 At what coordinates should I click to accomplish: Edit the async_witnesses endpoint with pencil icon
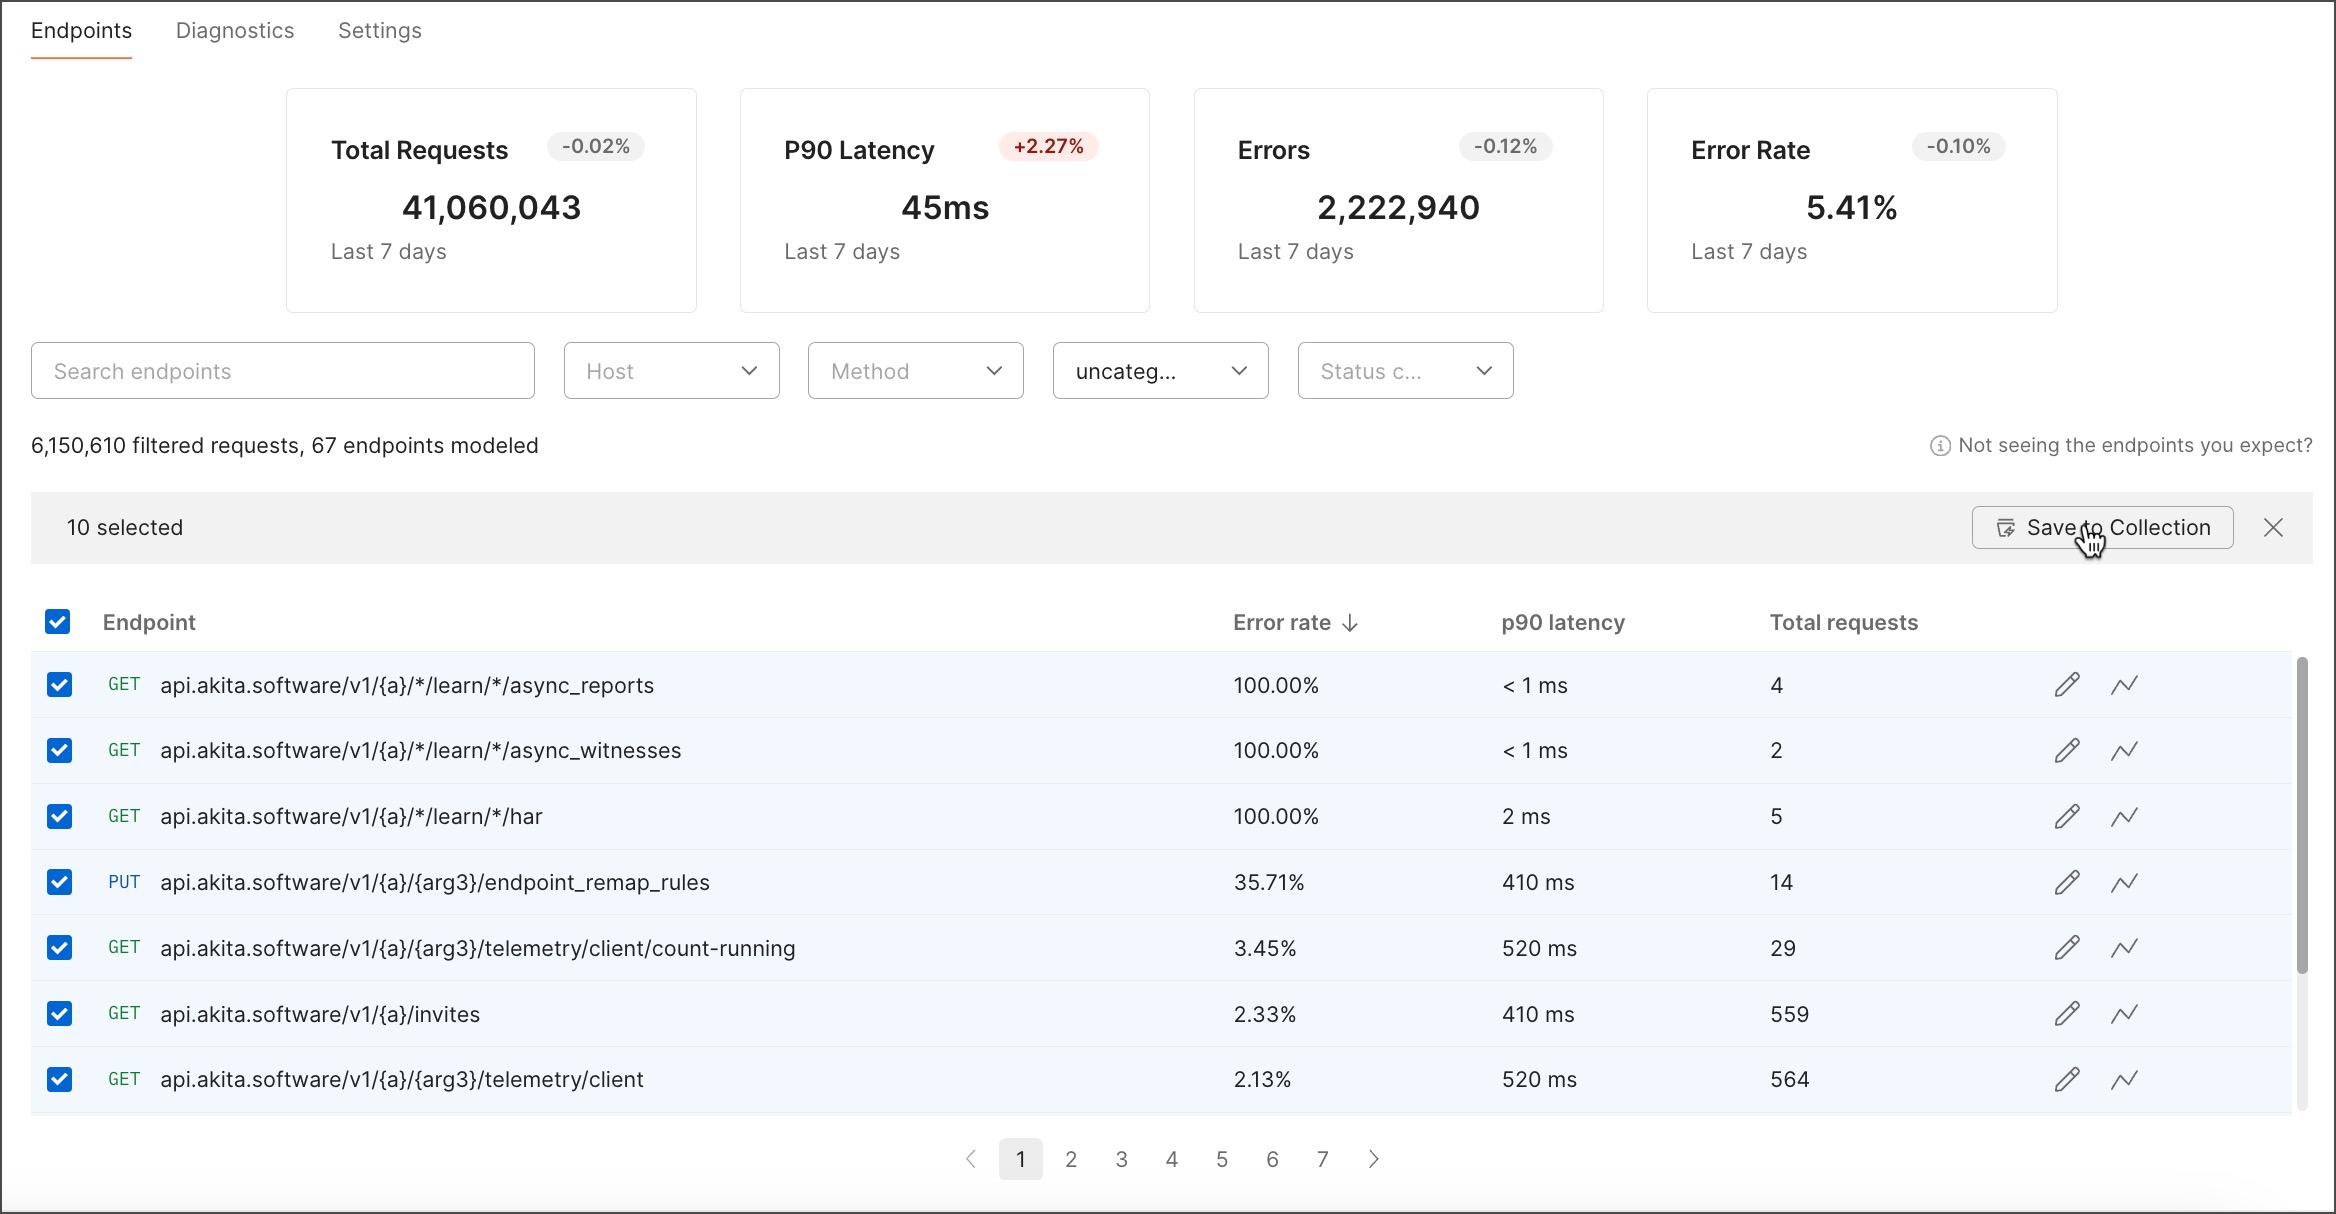click(x=2067, y=751)
